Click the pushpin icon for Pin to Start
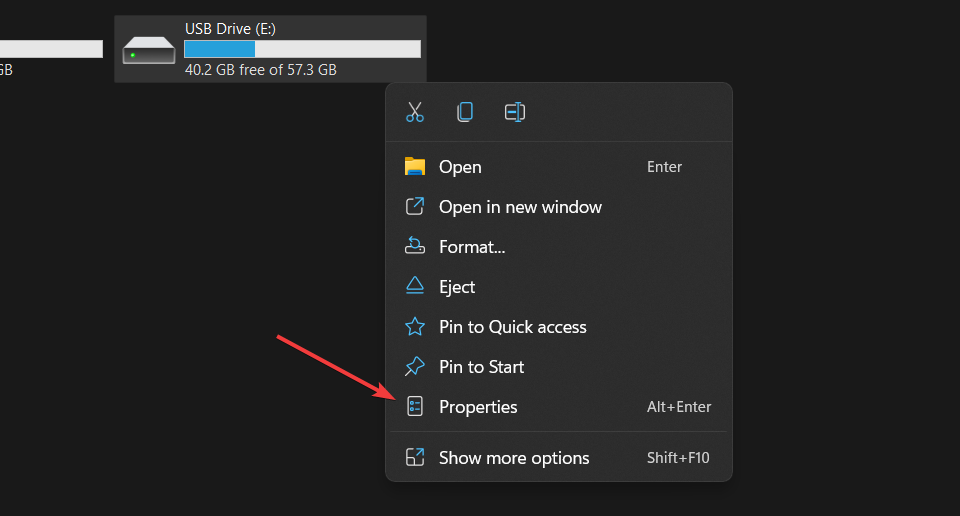 click(415, 367)
